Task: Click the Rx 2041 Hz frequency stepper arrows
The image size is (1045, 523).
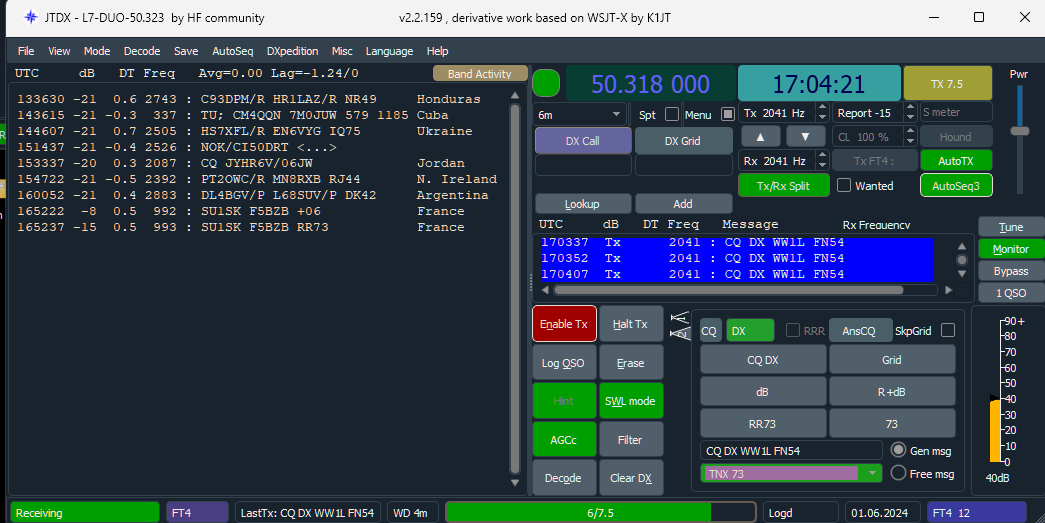Action: tap(822, 161)
